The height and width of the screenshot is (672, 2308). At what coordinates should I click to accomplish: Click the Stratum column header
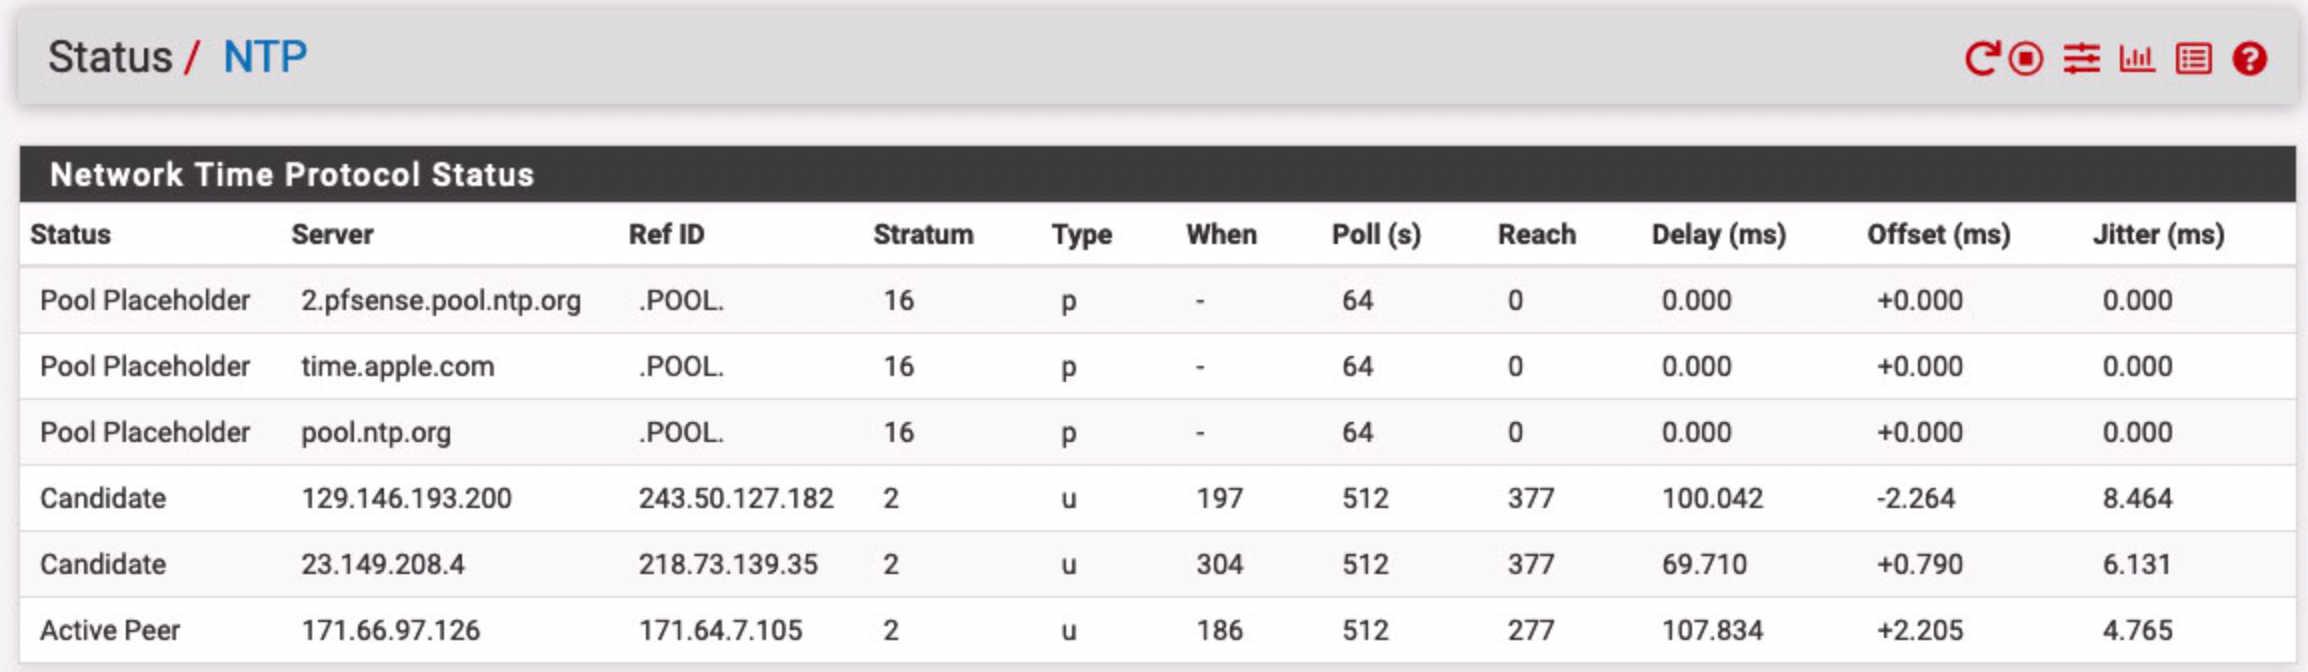click(x=923, y=234)
